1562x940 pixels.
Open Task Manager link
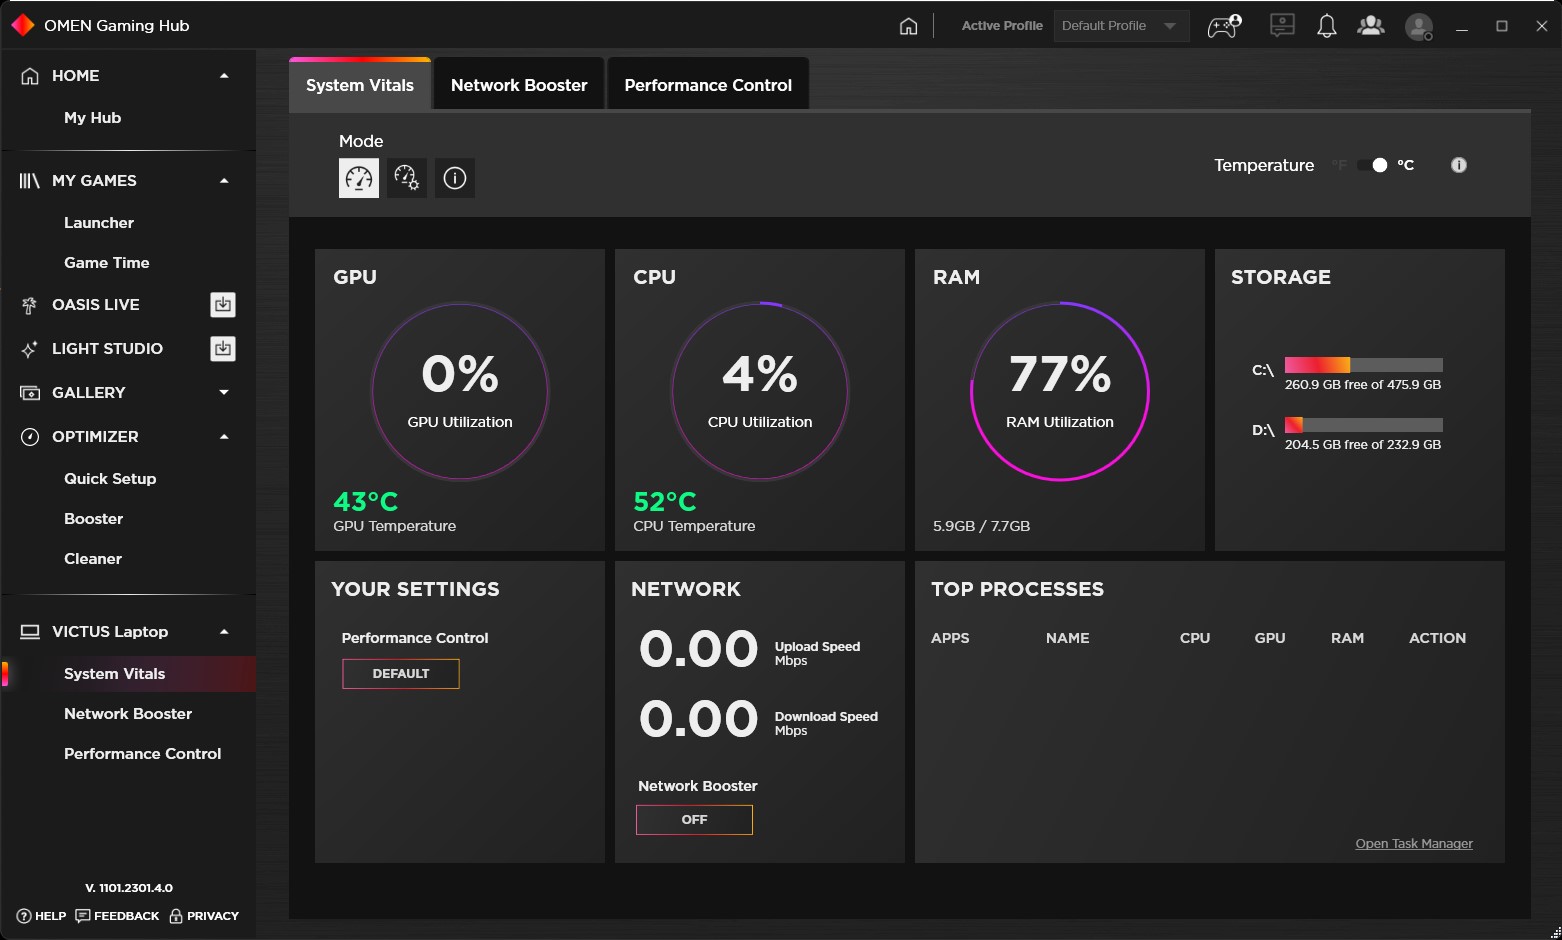(1414, 844)
